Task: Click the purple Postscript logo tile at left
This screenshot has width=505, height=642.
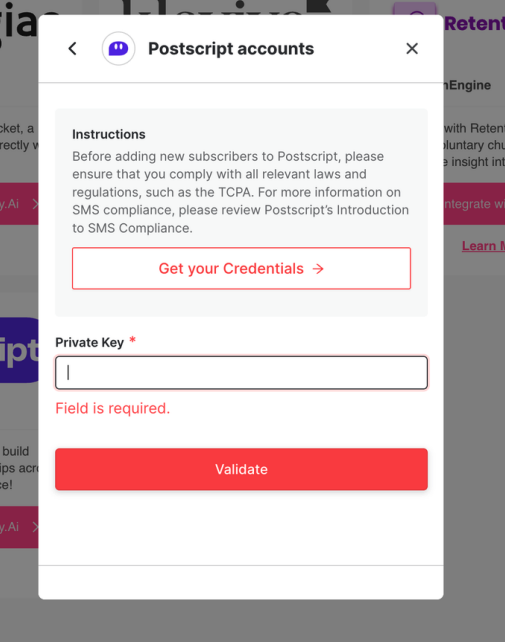Action: (x=19, y=350)
